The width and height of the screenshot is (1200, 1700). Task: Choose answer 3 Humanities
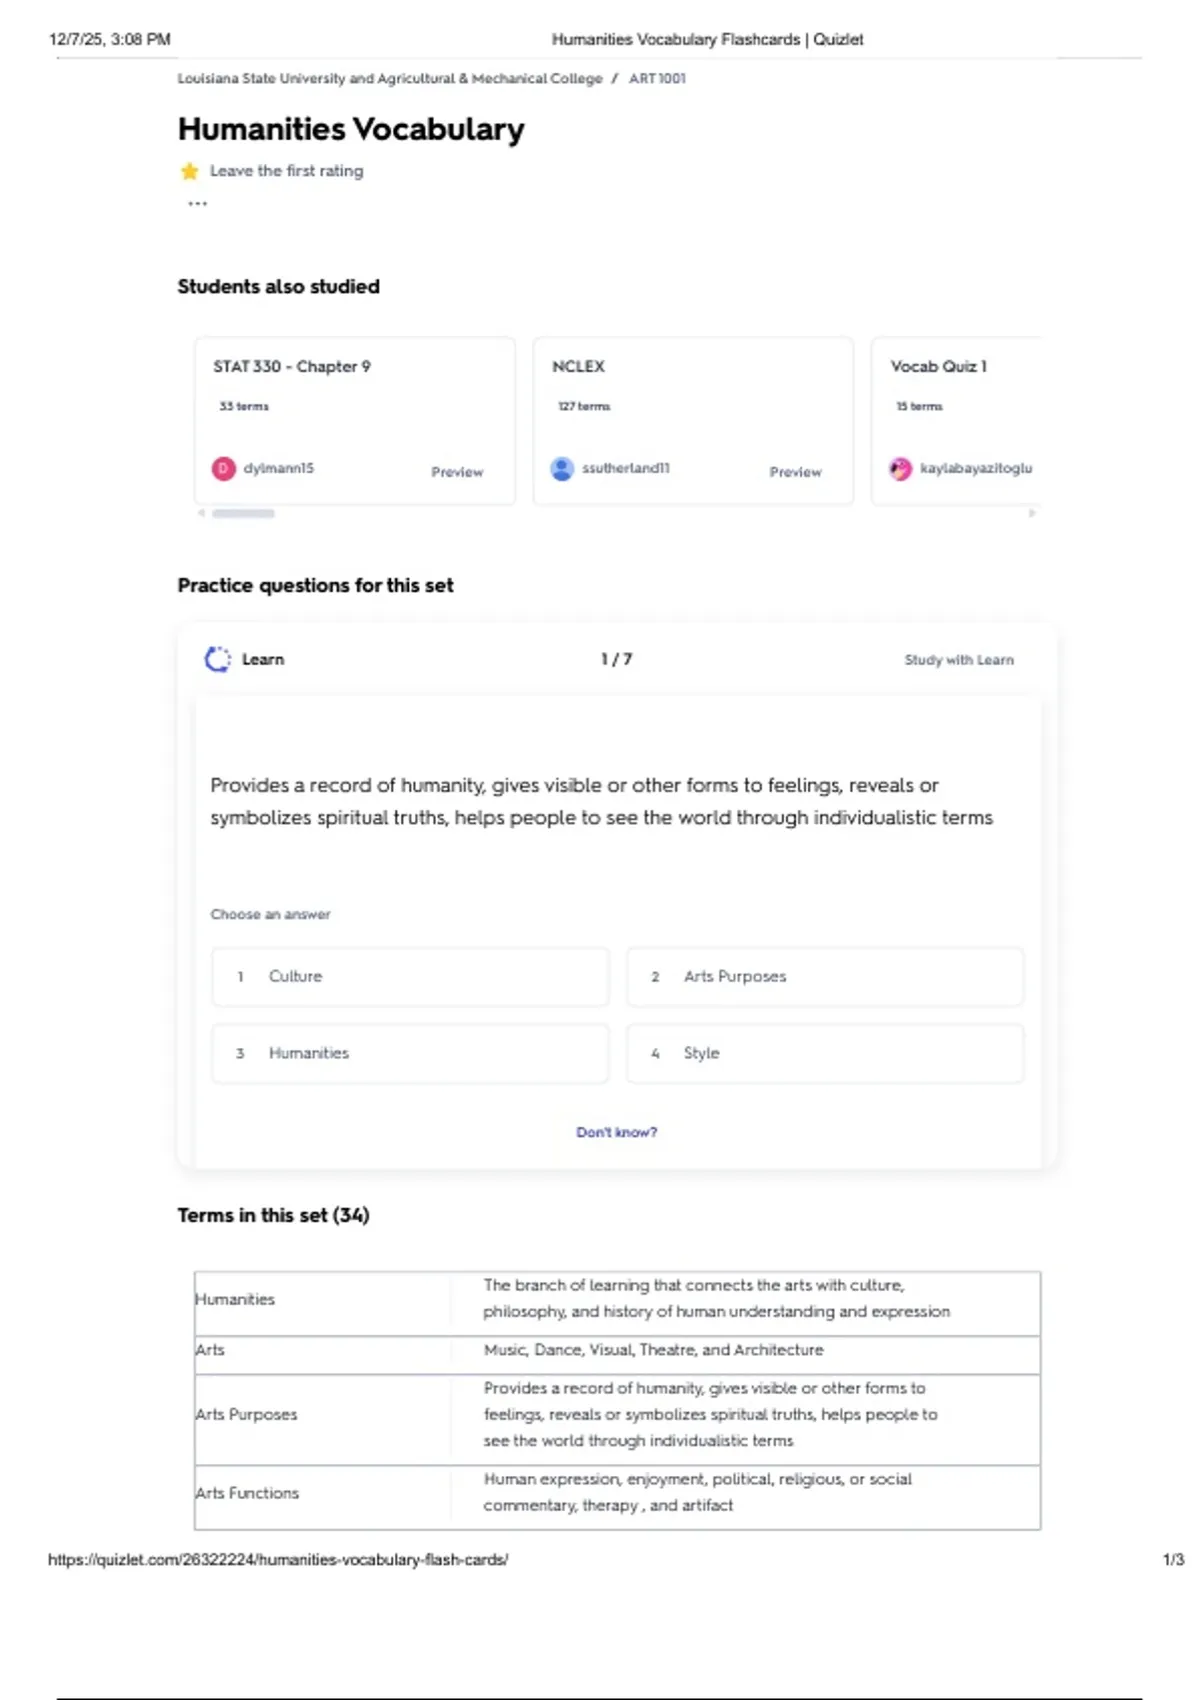point(410,1053)
